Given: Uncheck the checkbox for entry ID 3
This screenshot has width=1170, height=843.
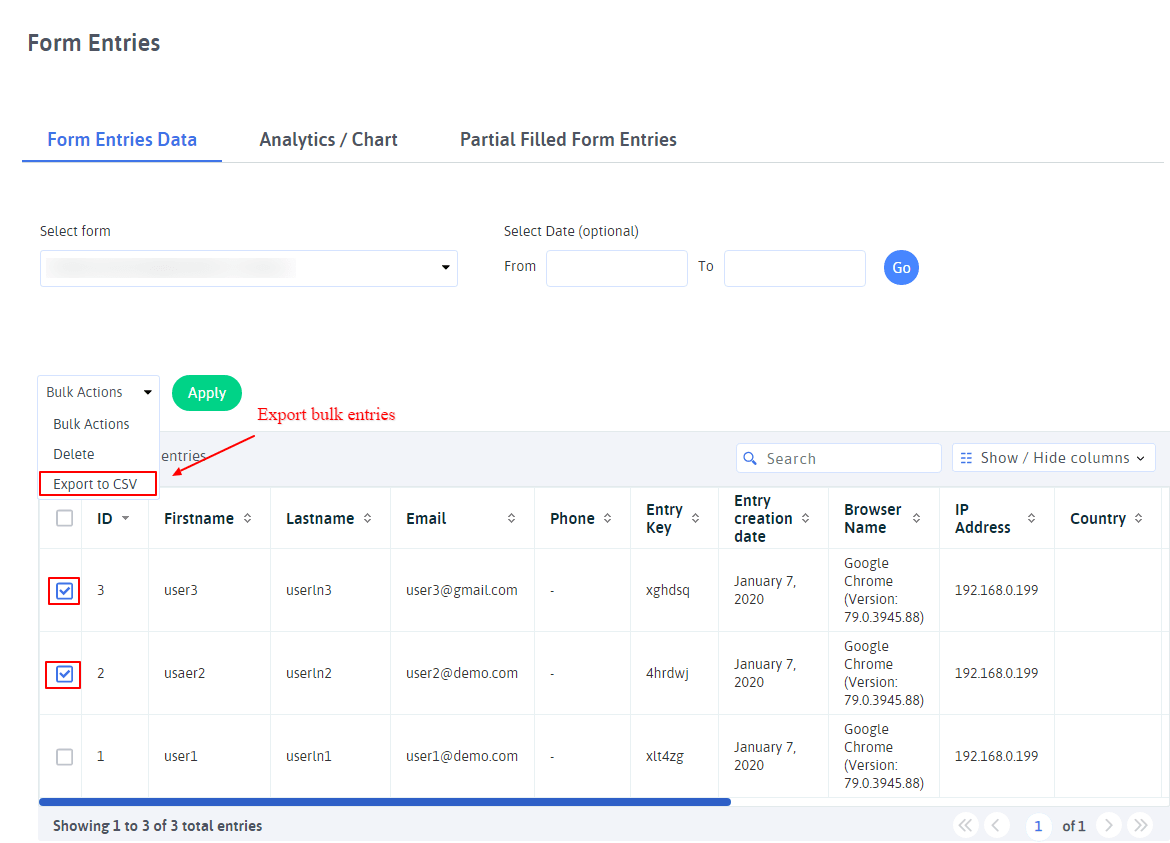Looking at the screenshot, I should (64, 591).
